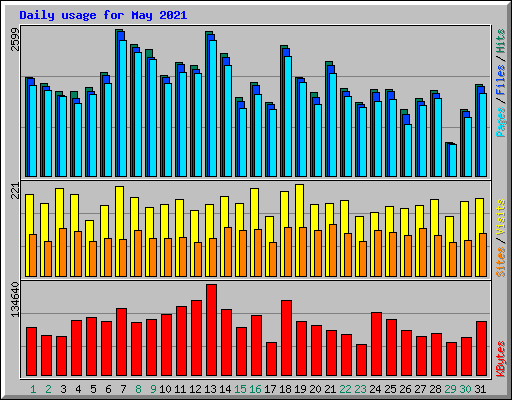Click day label 11 on the x-axis

[x=180, y=389]
